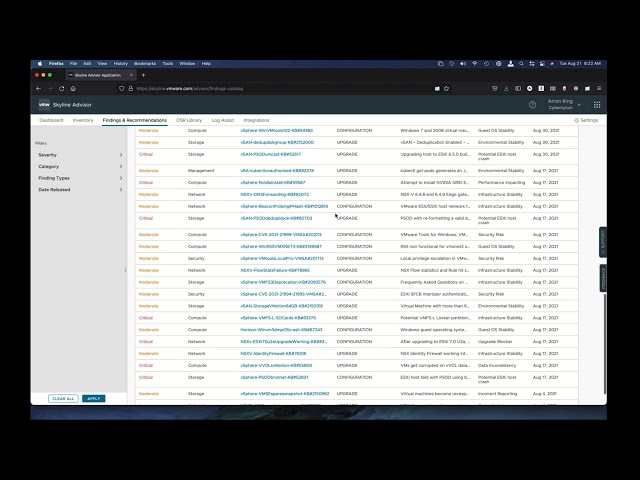Select Findings & Recommendations tab

coord(135,120)
